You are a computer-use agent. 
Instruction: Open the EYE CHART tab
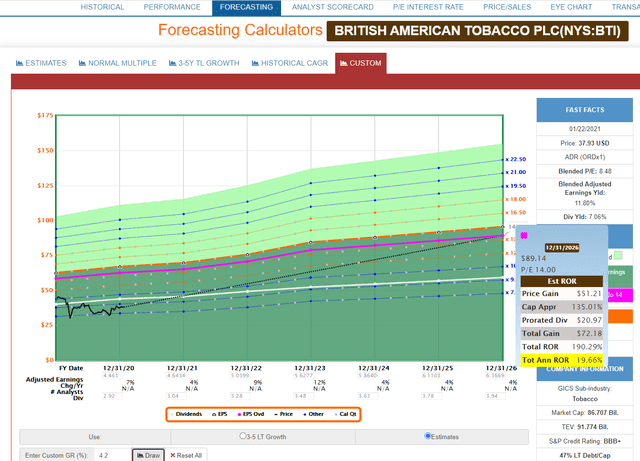(571, 7)
